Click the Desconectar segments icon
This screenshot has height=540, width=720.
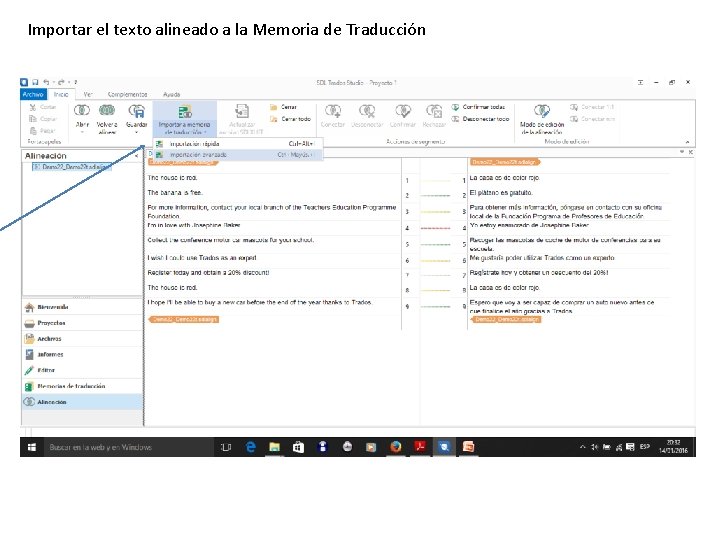tap(367, 111)
